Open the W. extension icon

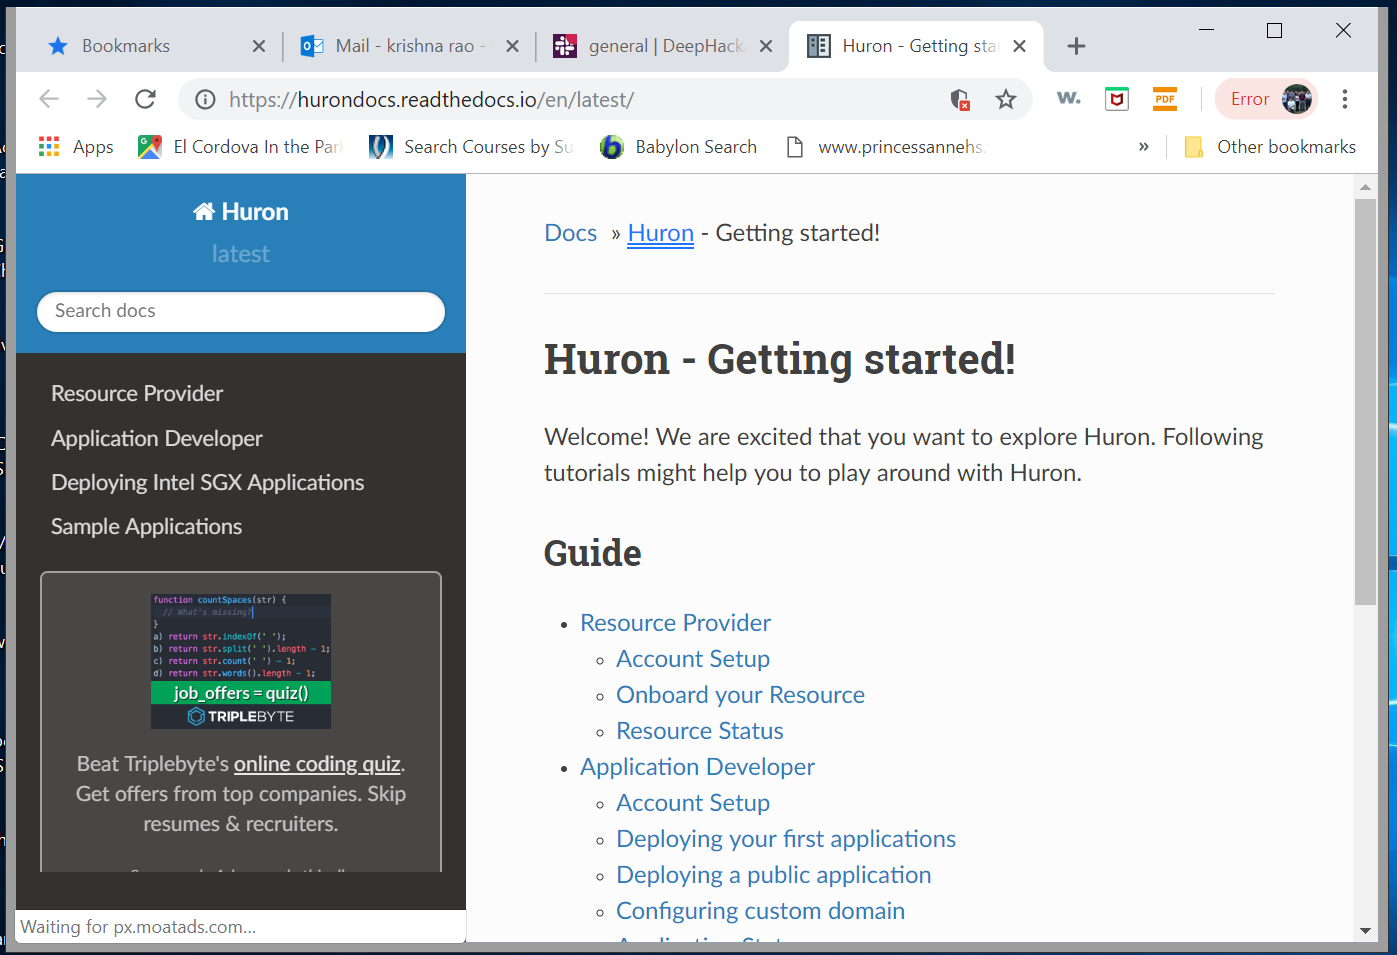pyautogui.click(x=1069, y=98)
